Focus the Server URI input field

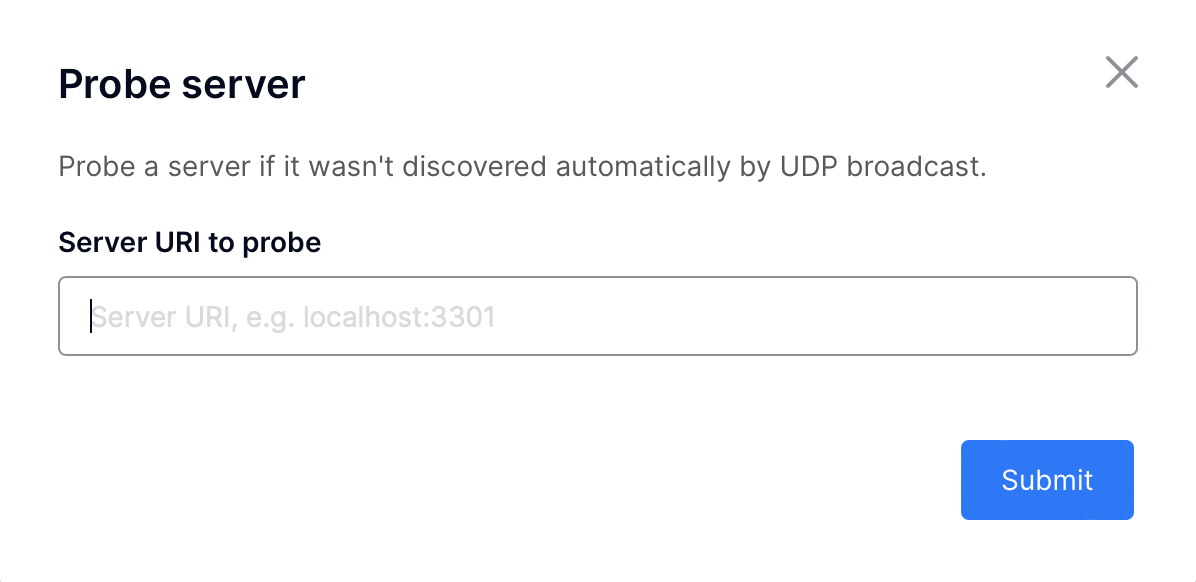(598, 316)
